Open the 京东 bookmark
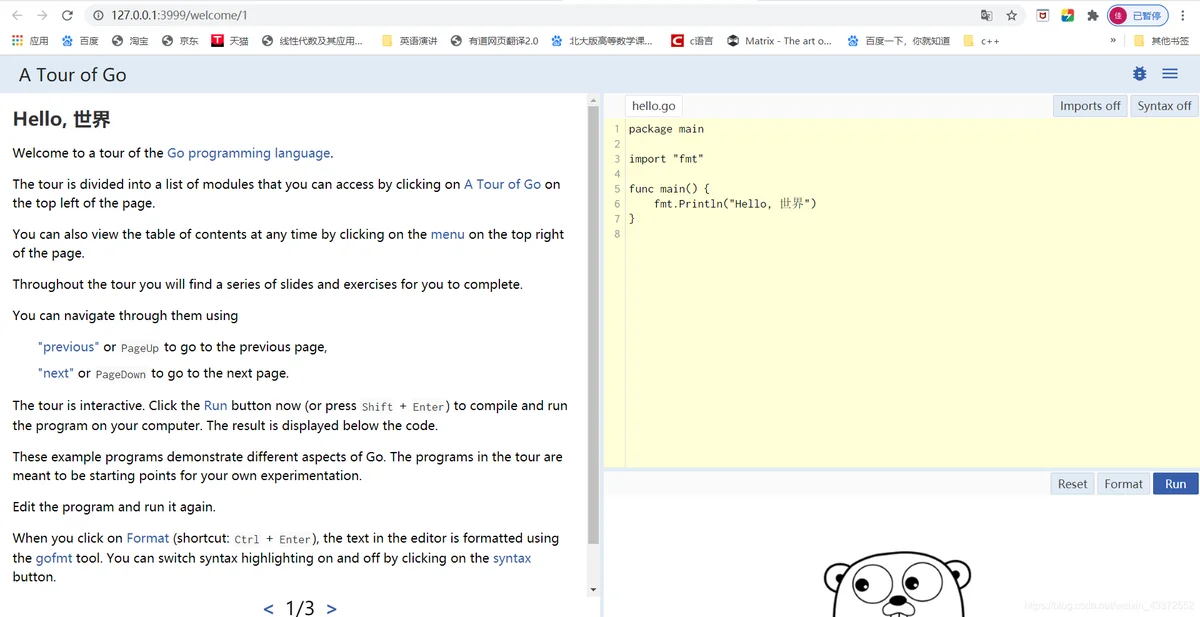Image resolution: width=1200 pixels, height=617 pixels. (x=180, y=41)
